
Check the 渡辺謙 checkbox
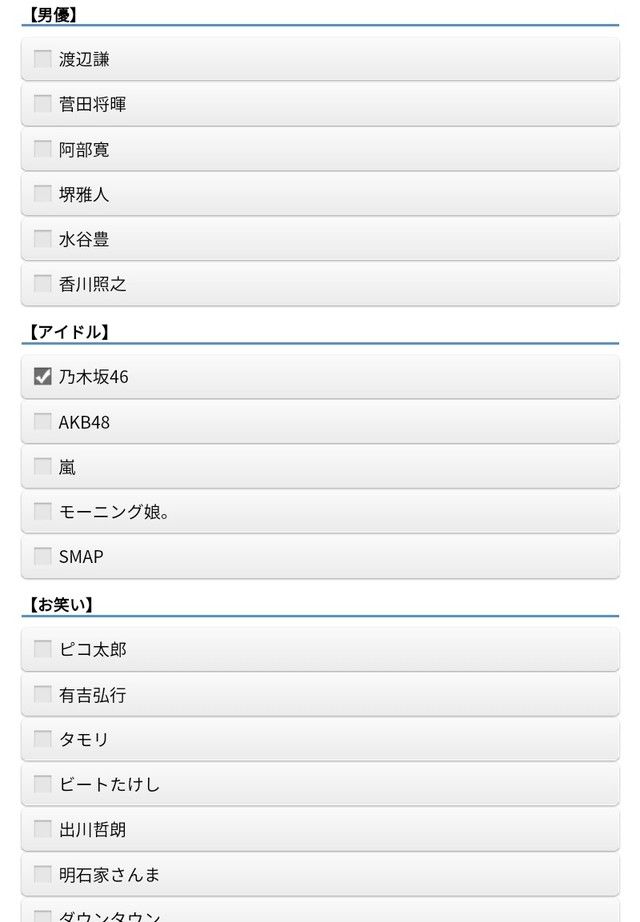tap(42, 59)
